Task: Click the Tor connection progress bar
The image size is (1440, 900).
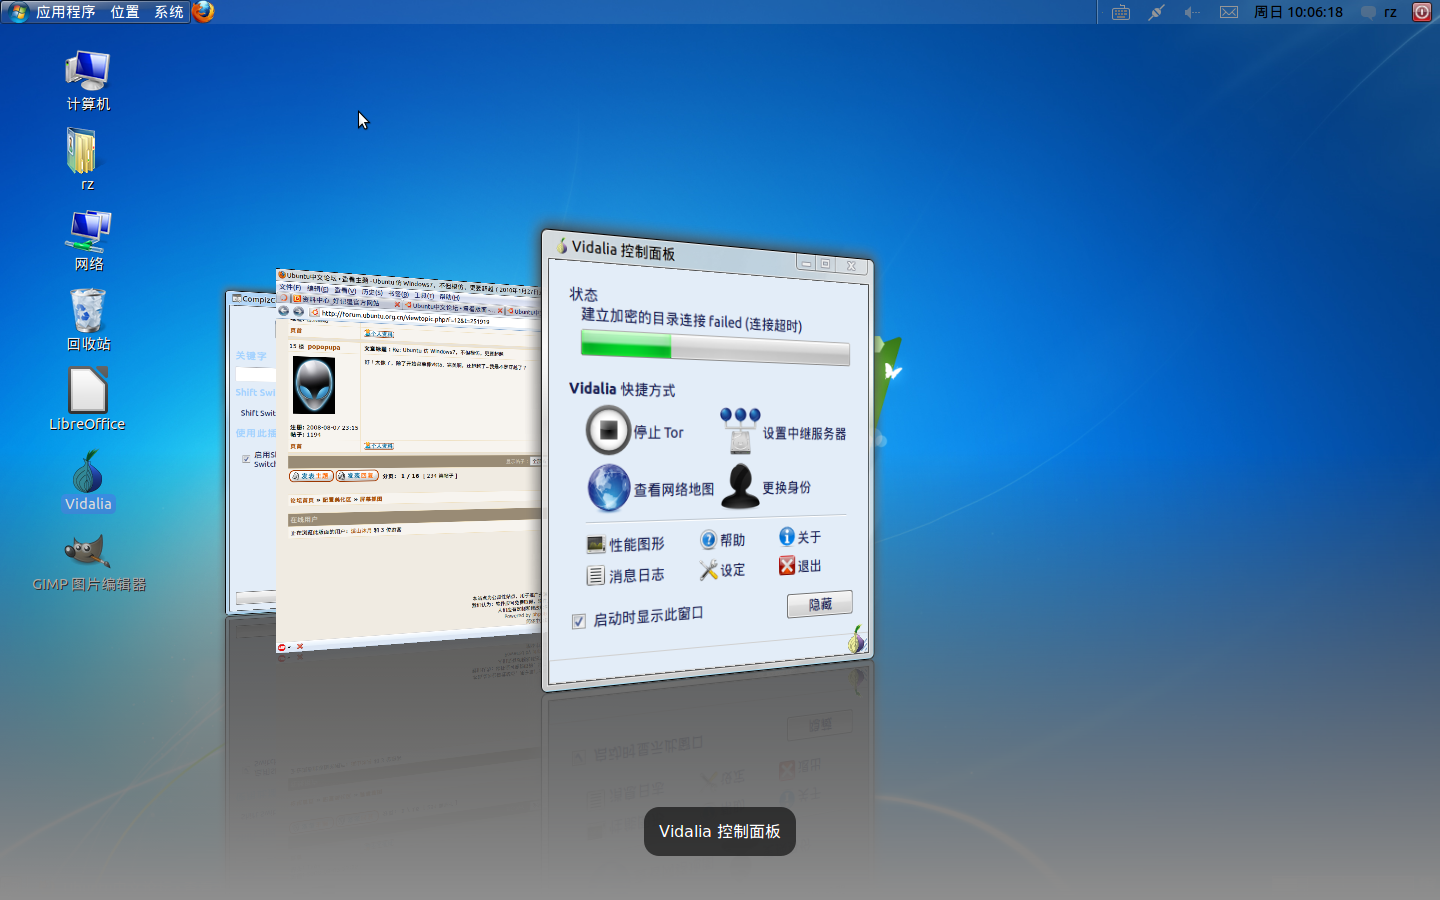Action: 715,348
